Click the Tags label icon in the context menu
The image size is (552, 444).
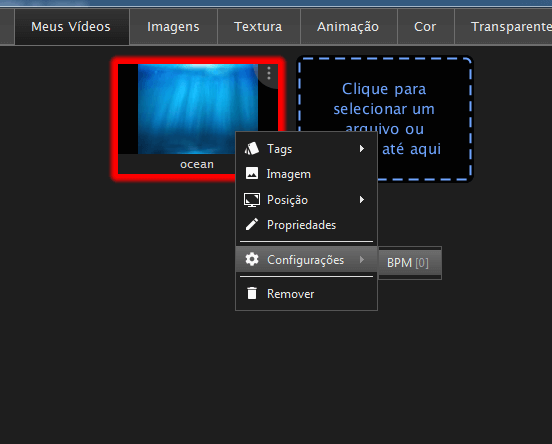[x=252, y=149]
